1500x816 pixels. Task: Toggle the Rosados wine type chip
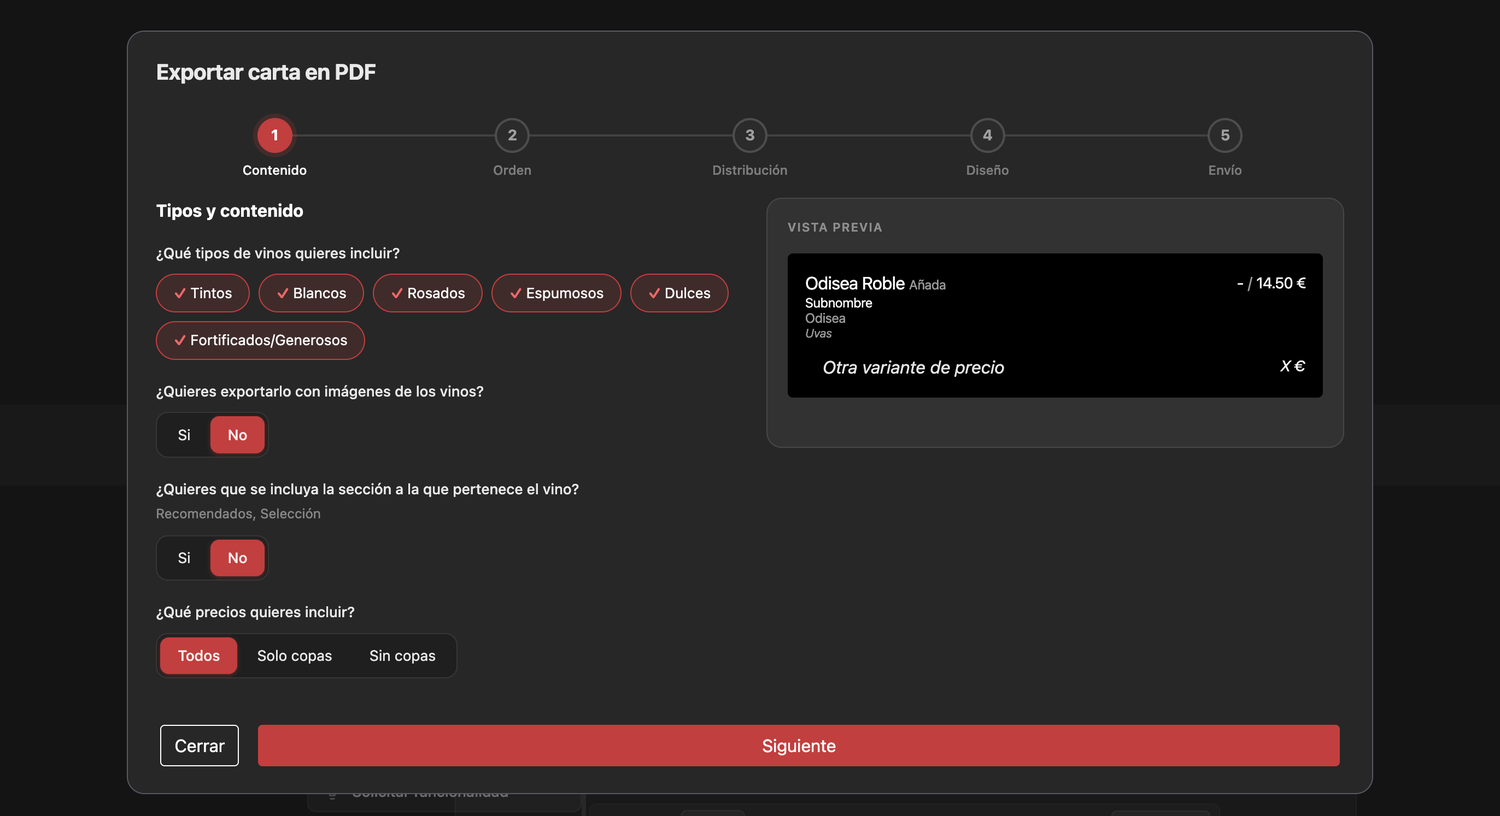[427, 293]
